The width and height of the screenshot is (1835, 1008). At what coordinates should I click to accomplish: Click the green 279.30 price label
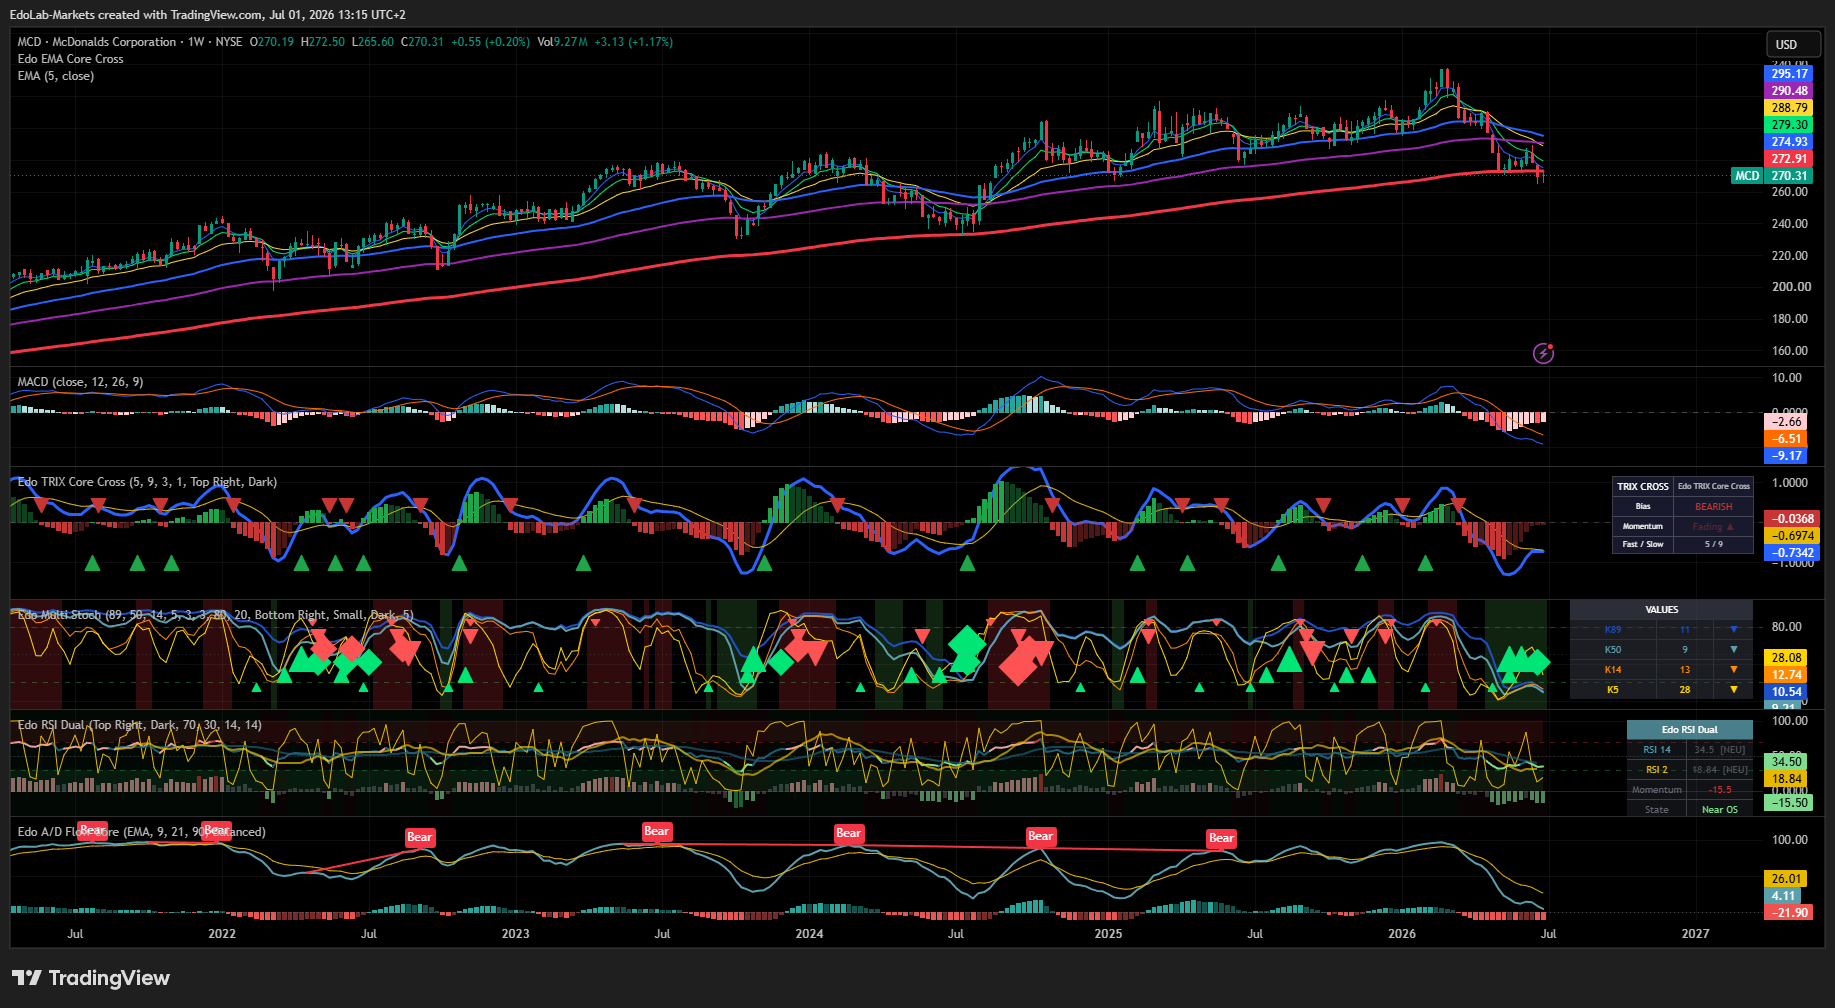click(1789, 125)
